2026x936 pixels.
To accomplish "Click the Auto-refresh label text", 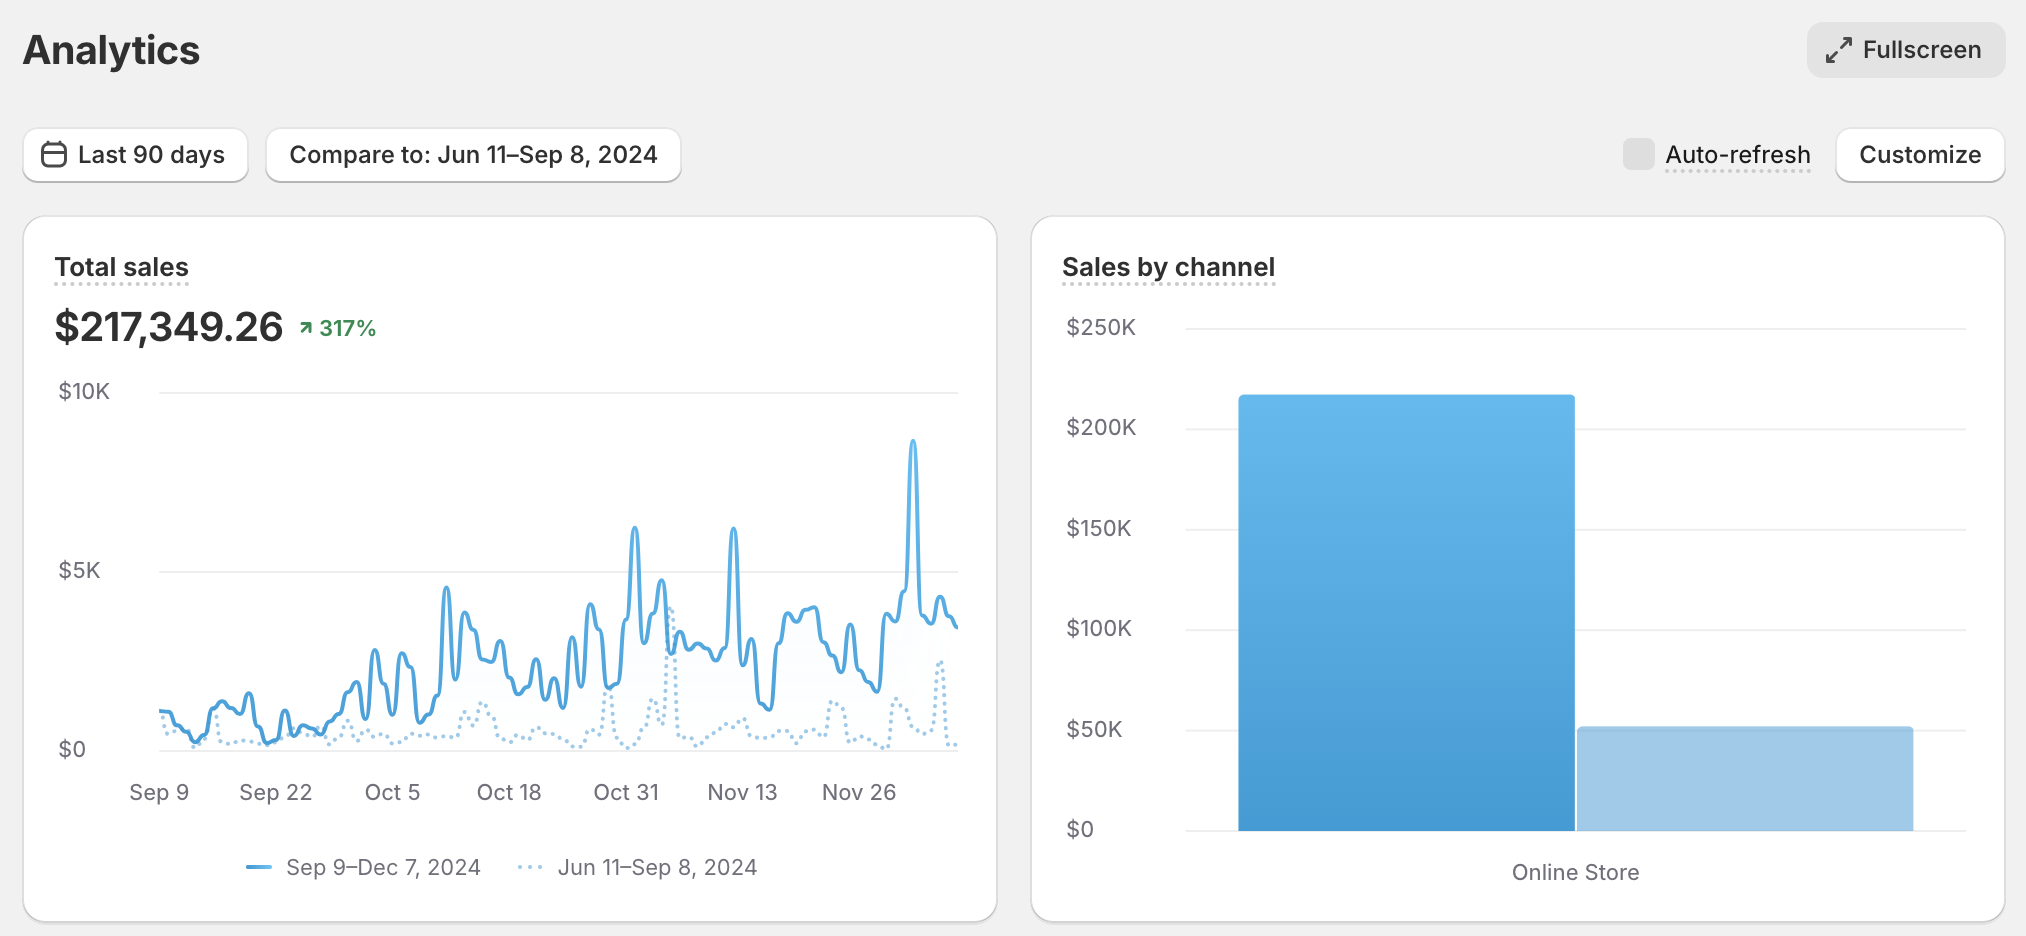I will (x=1738, y=155).
